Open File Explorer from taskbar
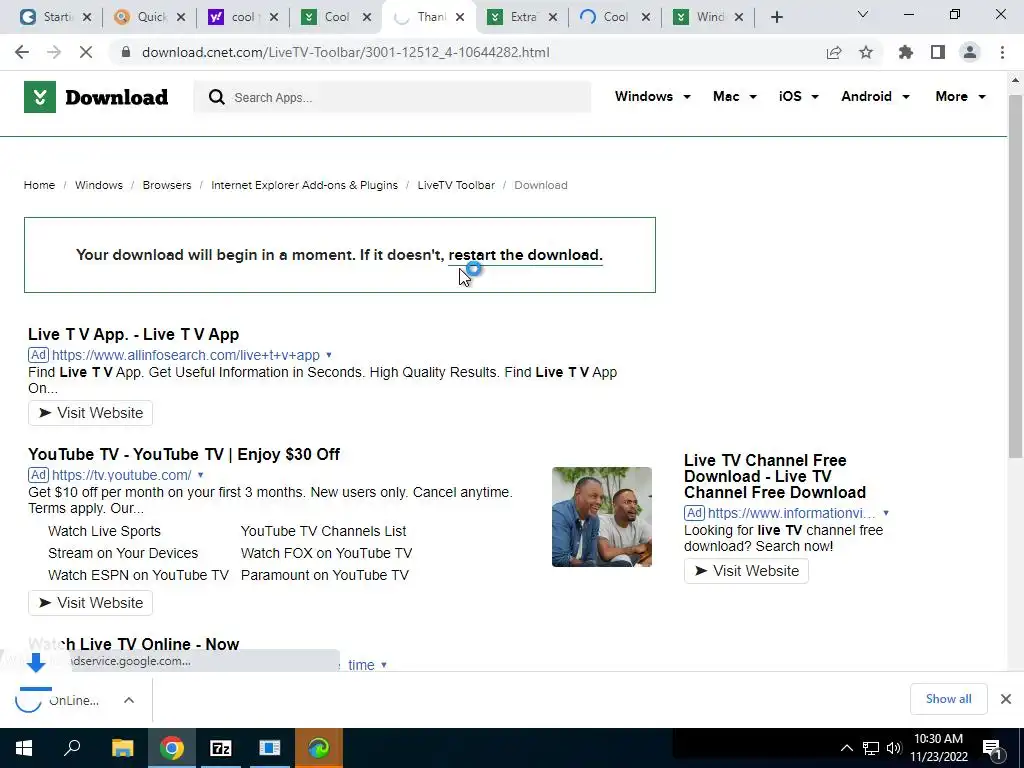This screenshot has height=768, width=1024. click(122, 748)
